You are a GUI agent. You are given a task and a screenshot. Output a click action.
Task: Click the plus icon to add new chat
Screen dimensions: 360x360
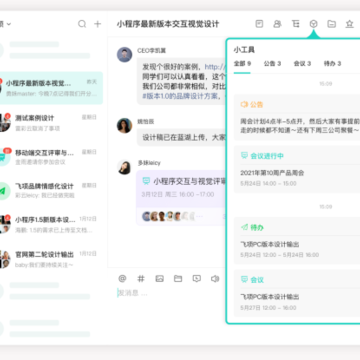click(97, 24)
